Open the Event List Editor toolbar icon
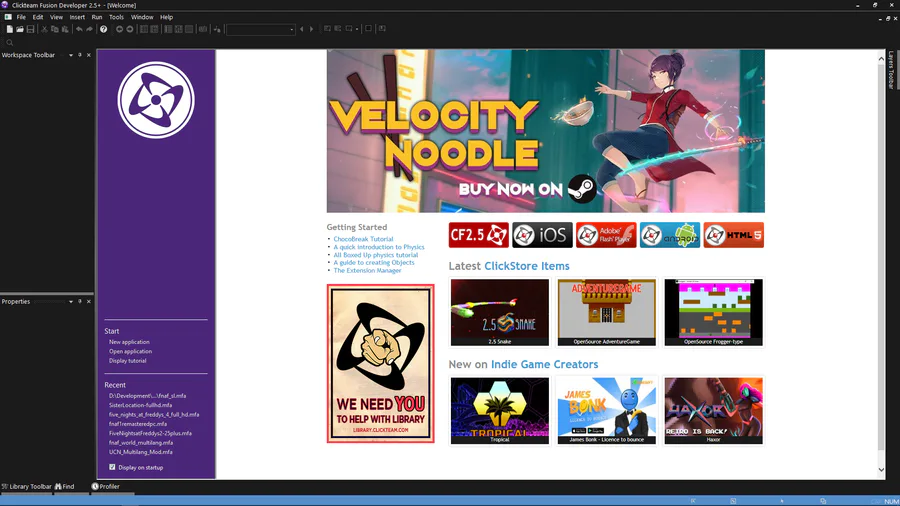This screenshot has height=506, width=900. (179, 29)
